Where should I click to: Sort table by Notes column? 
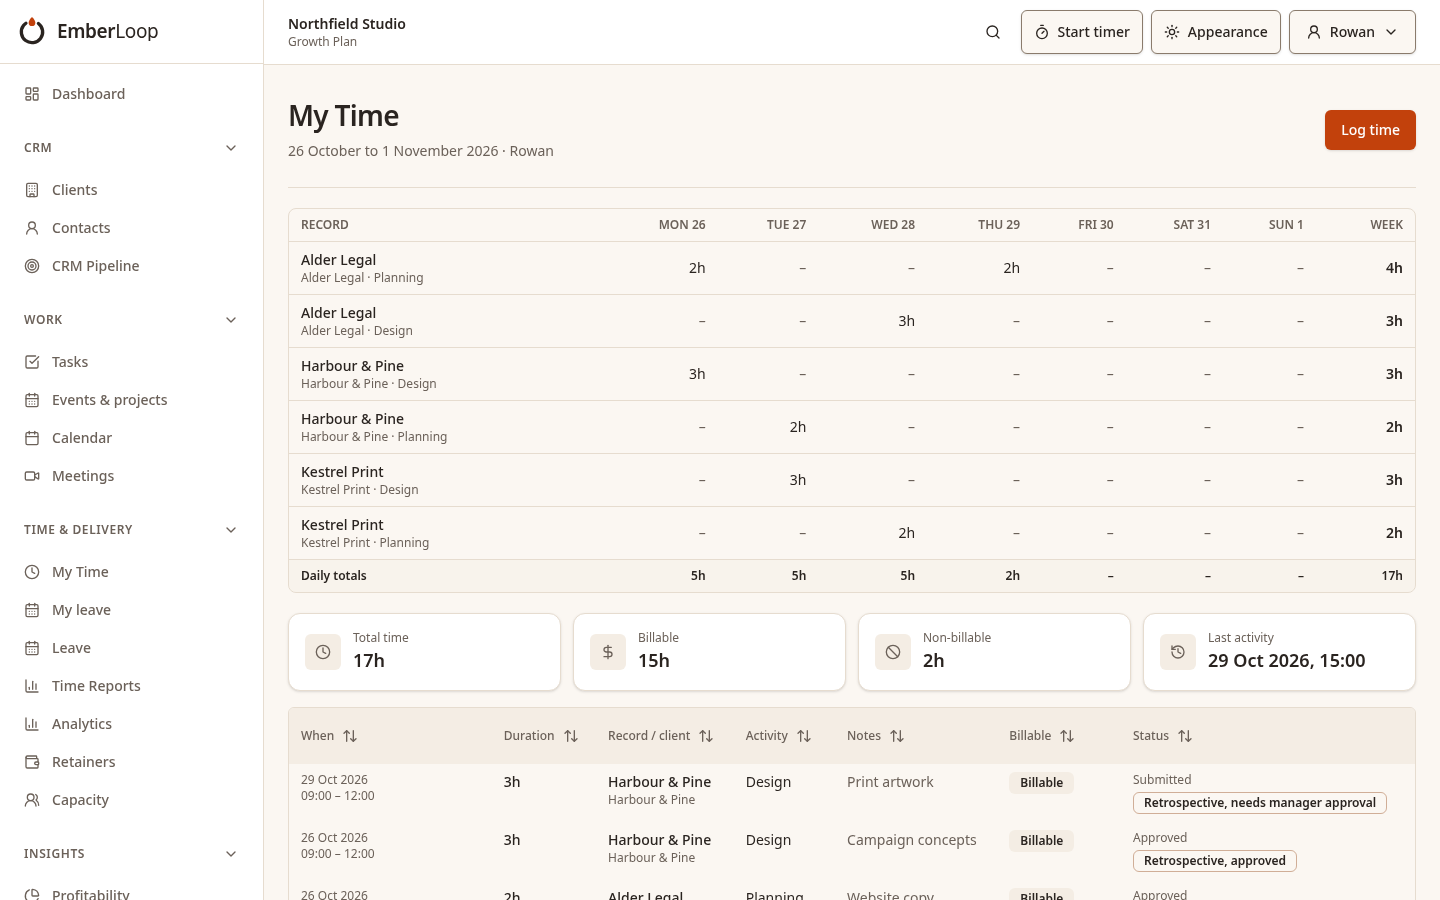pos(876,736)
